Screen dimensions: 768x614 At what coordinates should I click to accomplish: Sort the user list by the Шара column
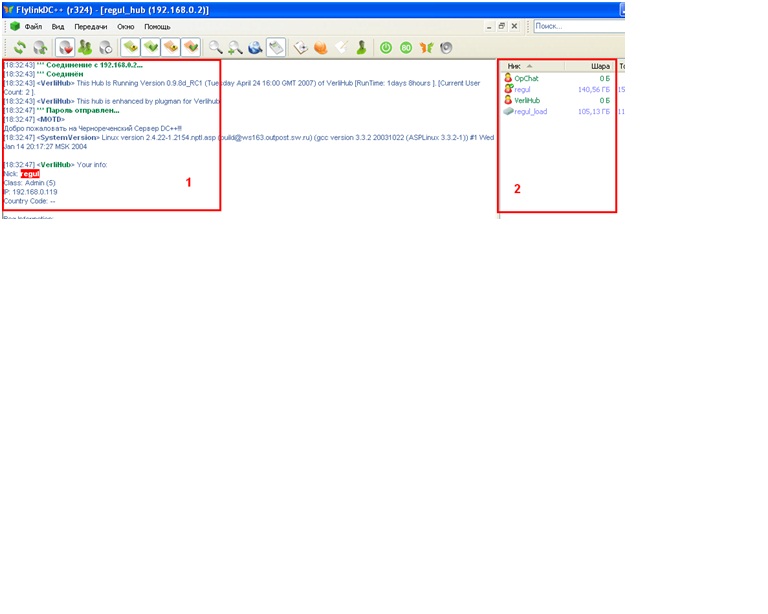[x=590, y=66]
